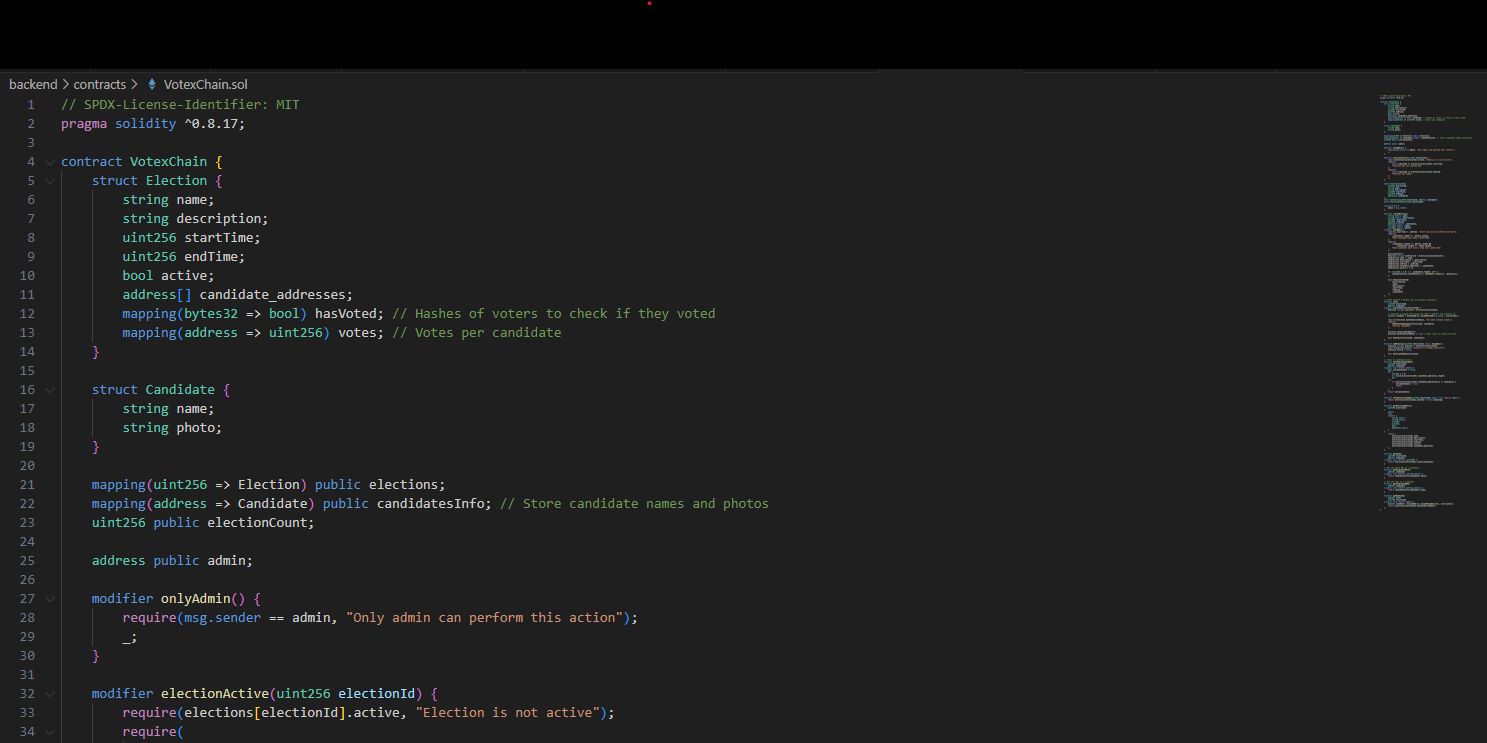This screenshot has width=1487, height=743.
Task: Place cursor on 'hasVoted;' identifier
Action: coord(349,314)
